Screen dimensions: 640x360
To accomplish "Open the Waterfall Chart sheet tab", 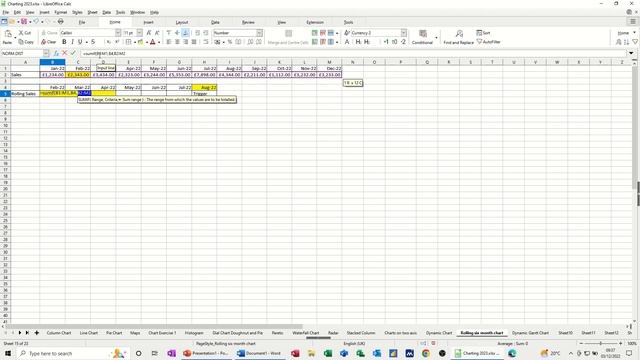I will point(306,333).
